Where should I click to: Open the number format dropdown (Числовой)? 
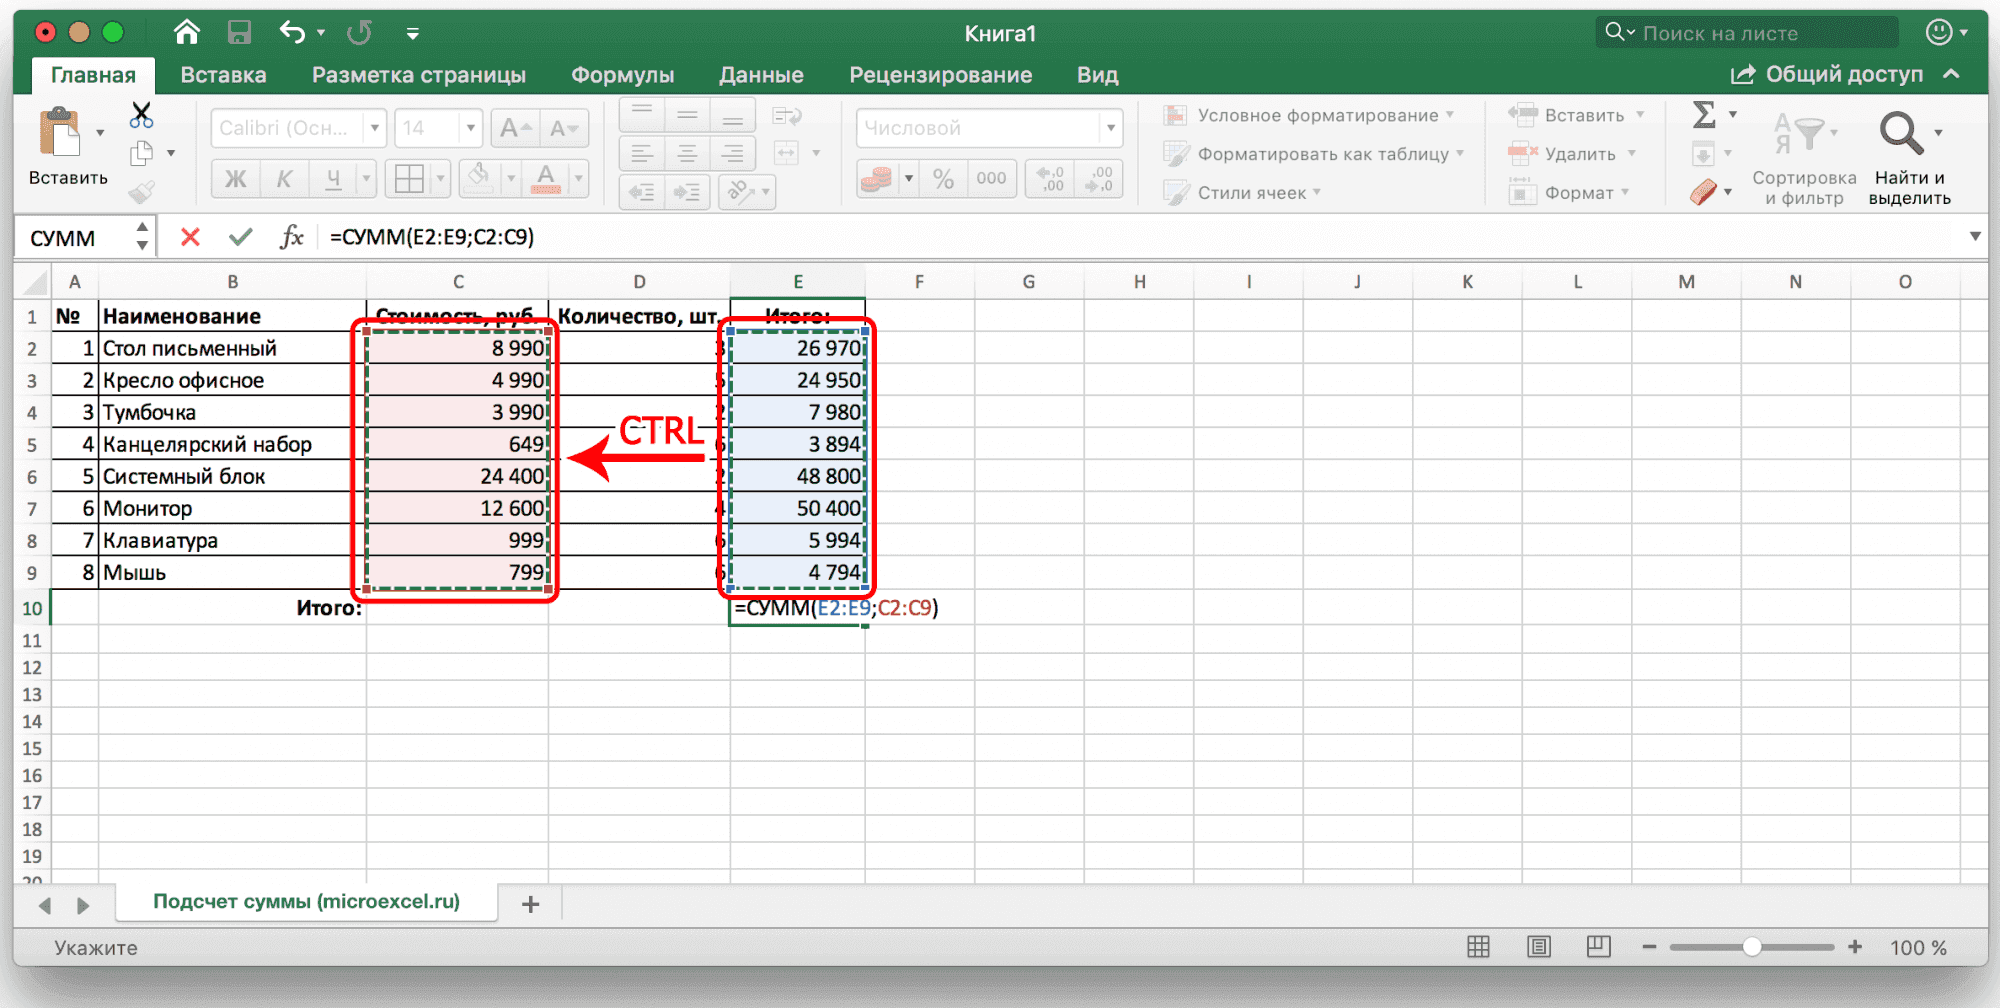pyautogui.click(x=1110, y=128)
